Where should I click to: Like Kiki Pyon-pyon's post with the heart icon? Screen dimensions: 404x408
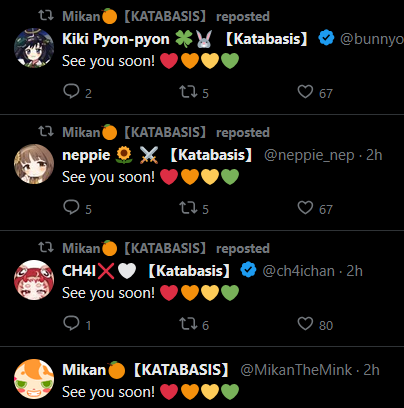[x=305, y=91]
